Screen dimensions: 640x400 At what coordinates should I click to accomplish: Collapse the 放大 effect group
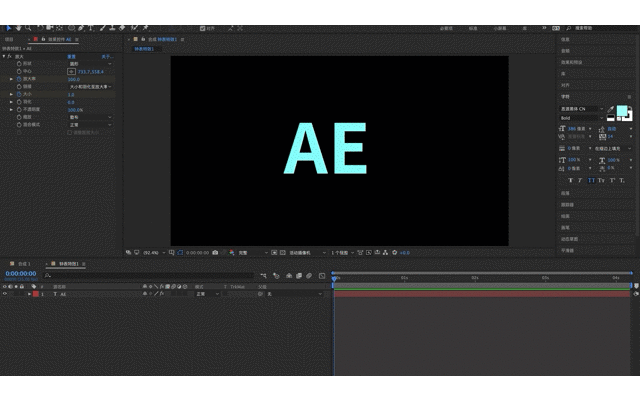pyautogui.click(x=4, y=56)
